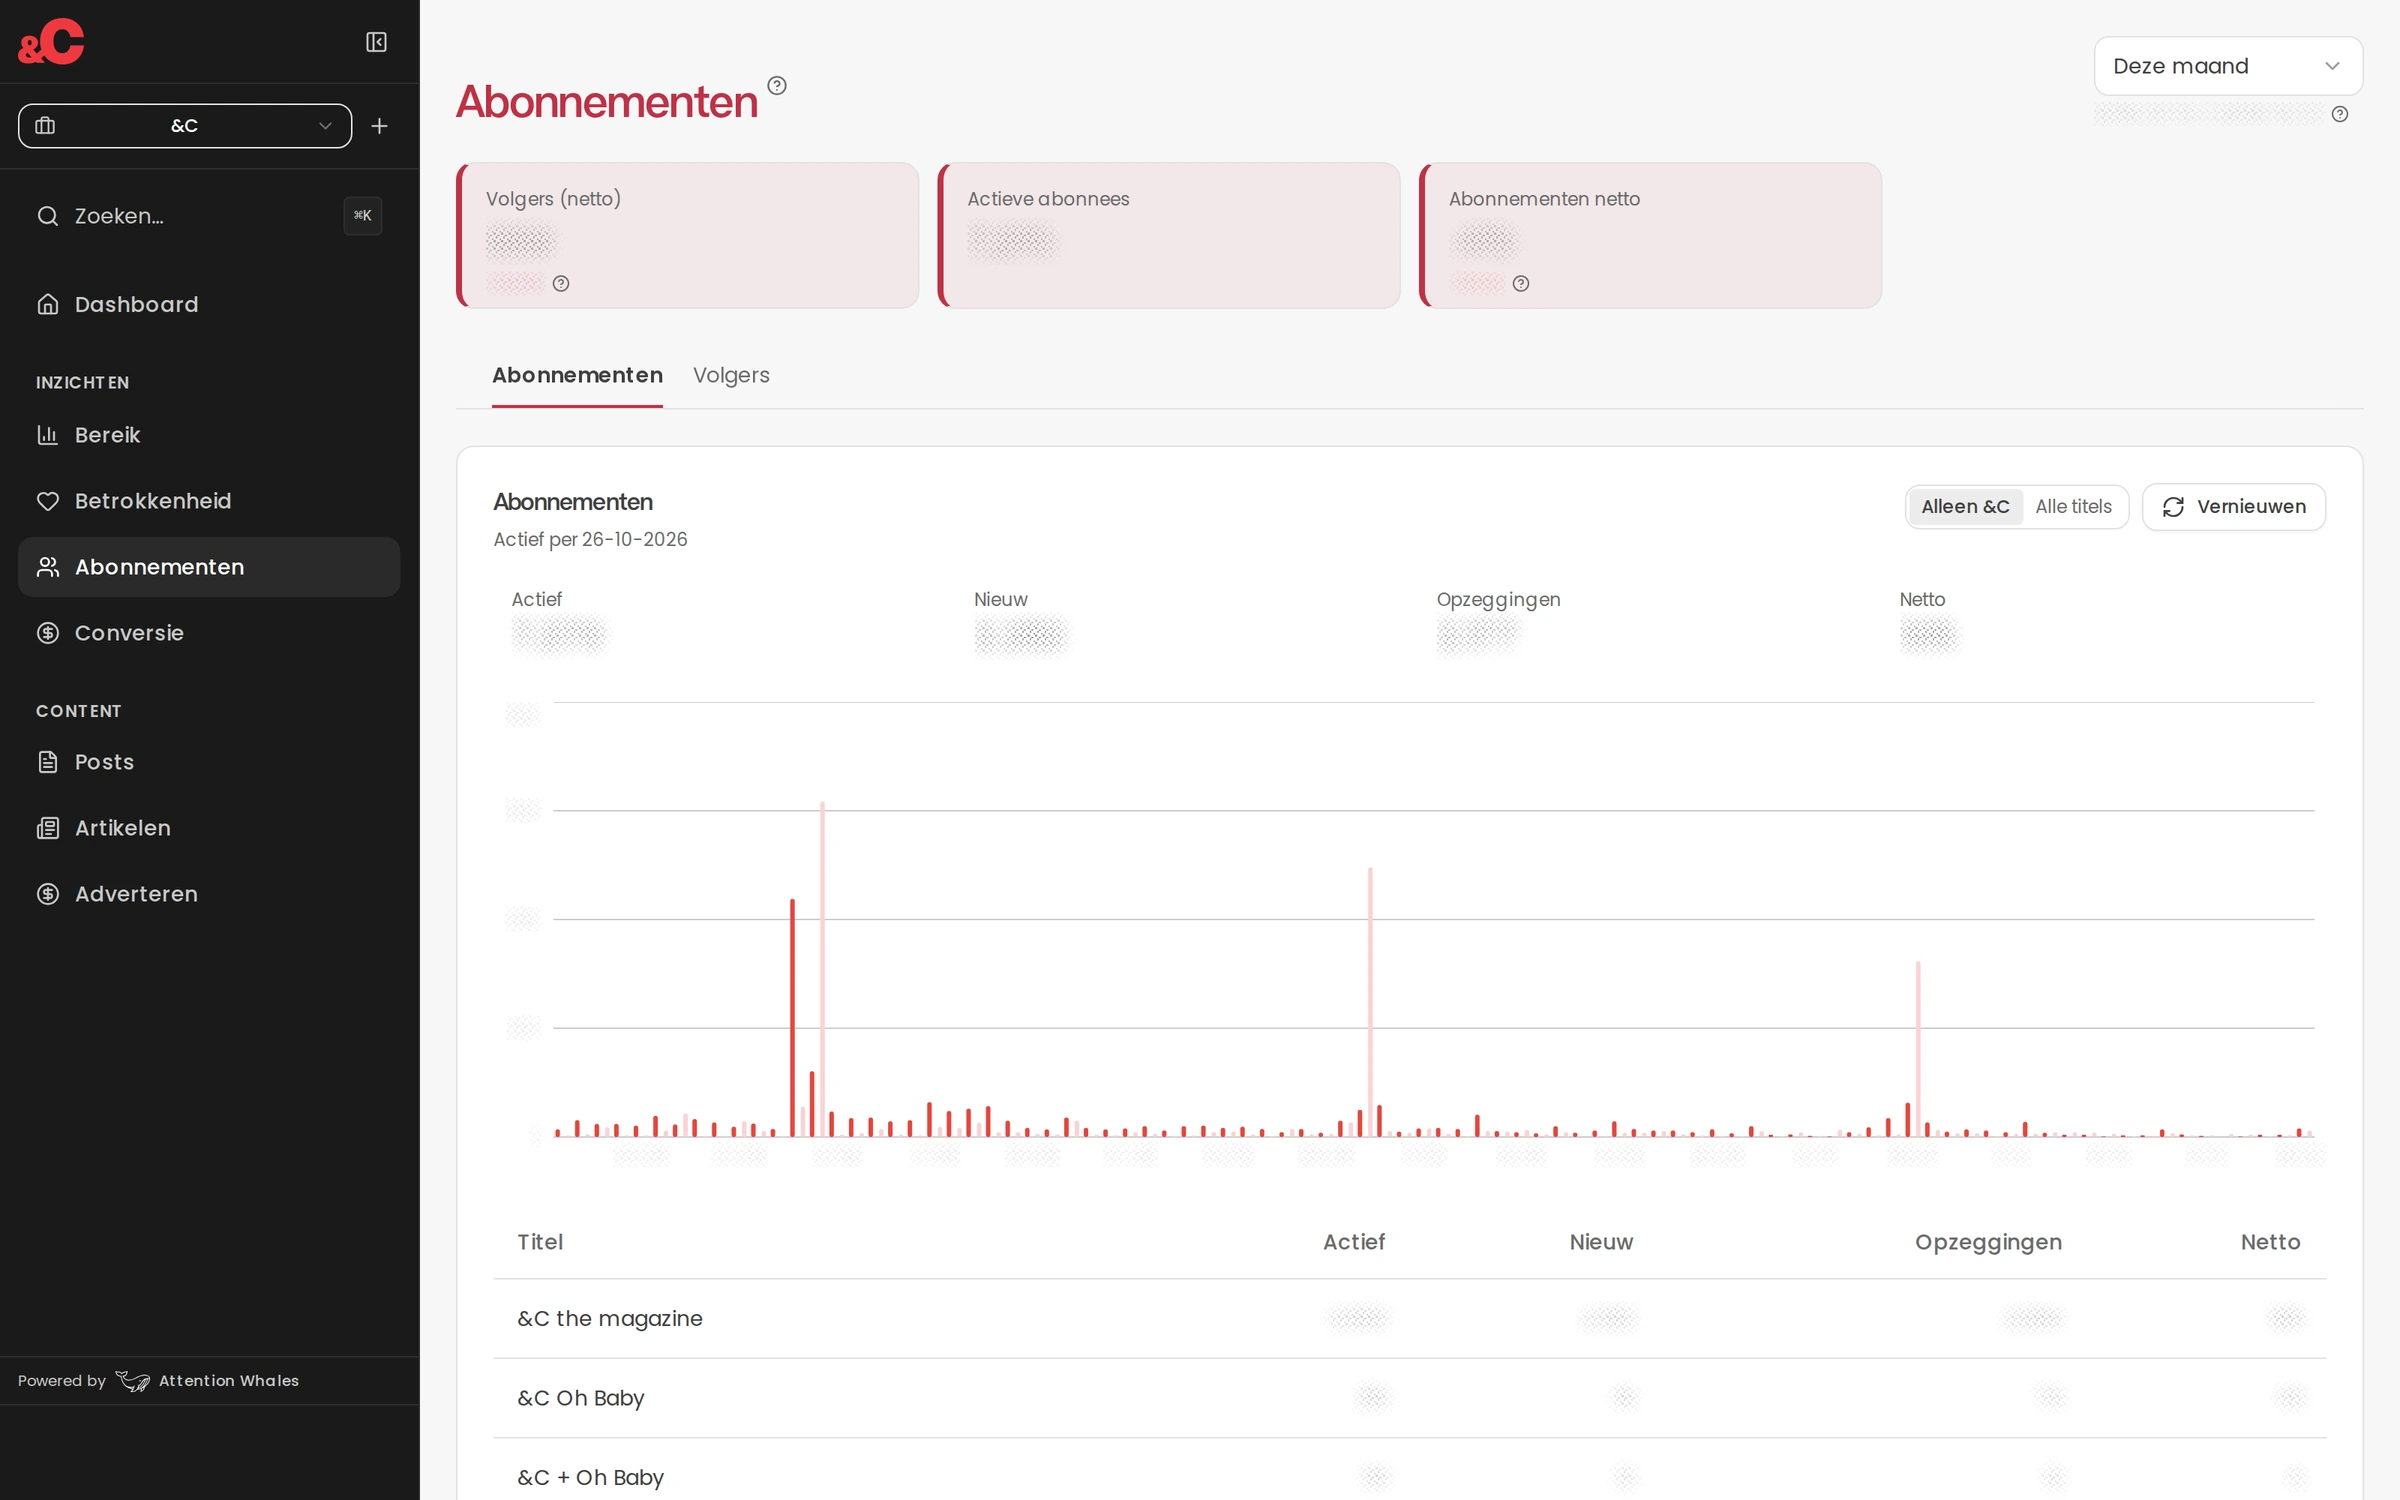Open Conversie page
This screenshot has height=1500, width=2400.
pyautogui.click(x=209, y=633)
